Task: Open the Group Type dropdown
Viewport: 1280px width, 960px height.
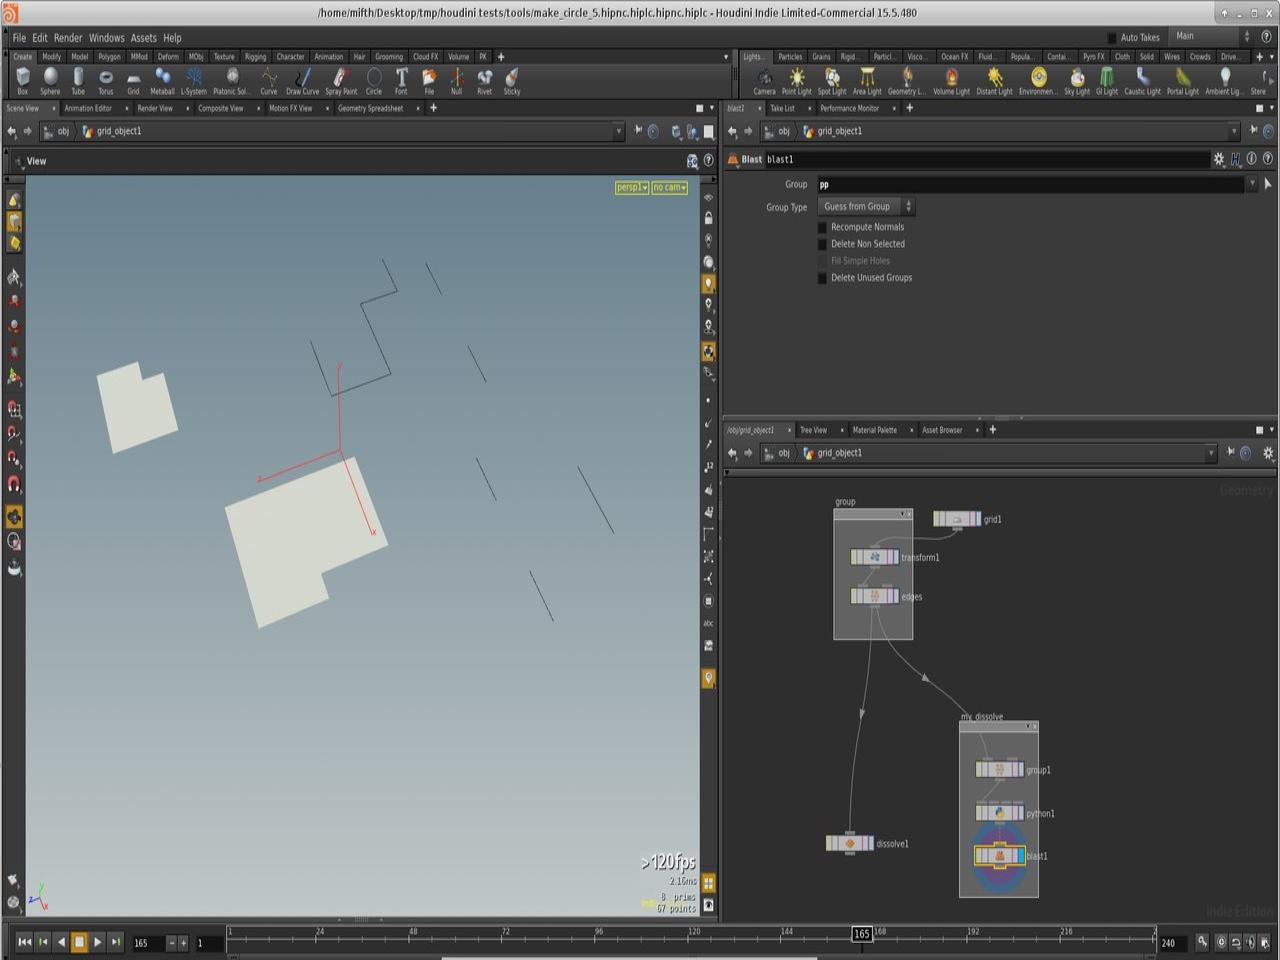Action: 866,207
